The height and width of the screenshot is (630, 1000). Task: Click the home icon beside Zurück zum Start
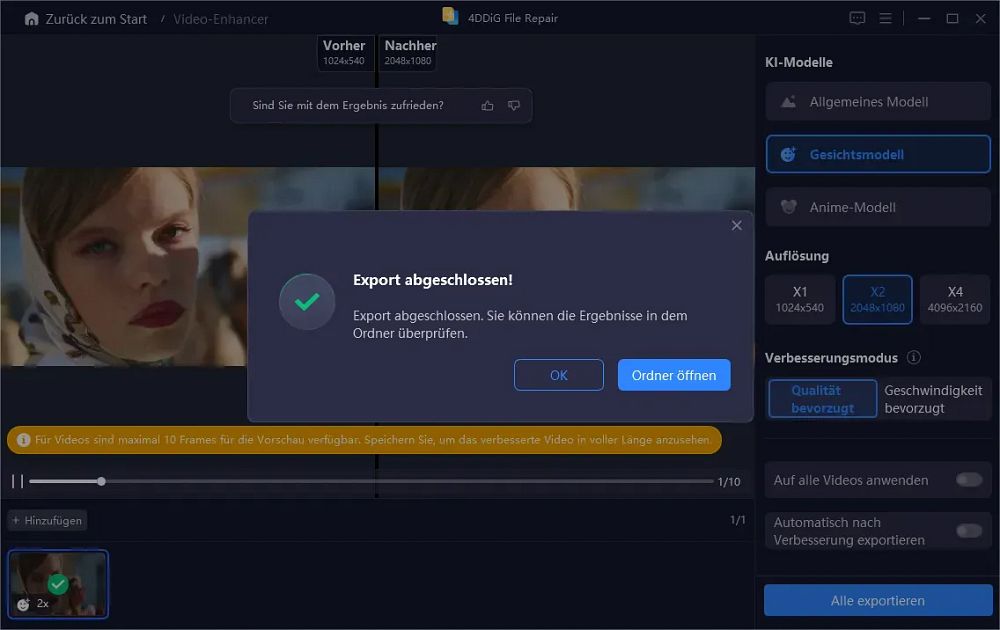(31, 19)
